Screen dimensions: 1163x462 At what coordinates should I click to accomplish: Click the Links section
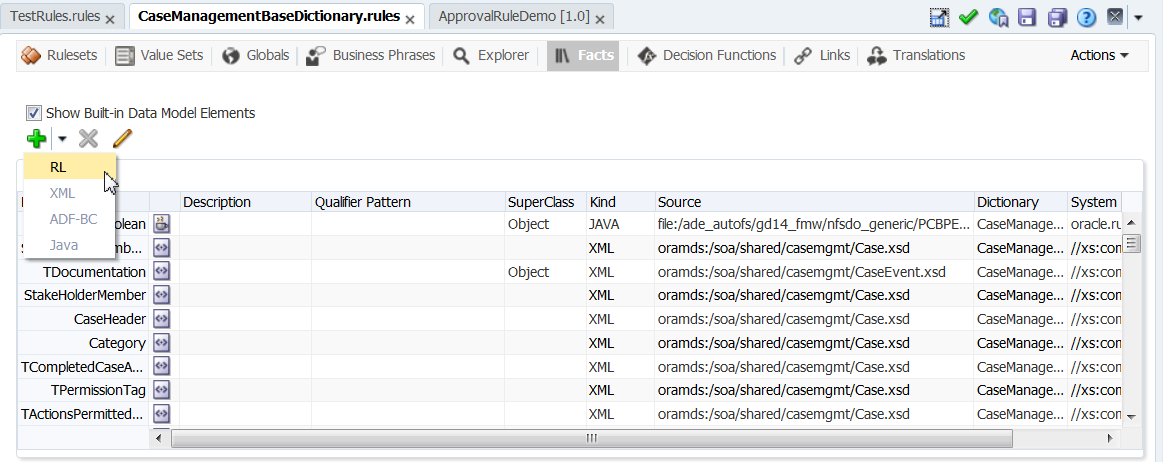pos(822,56)
